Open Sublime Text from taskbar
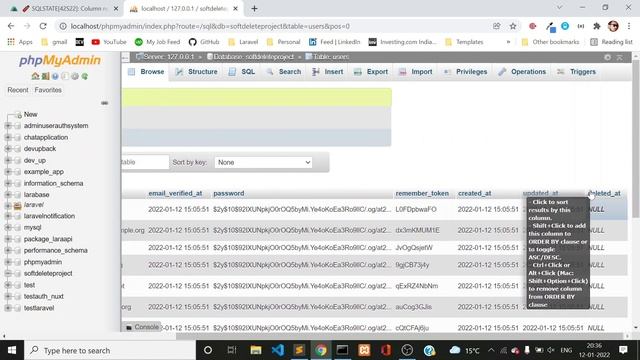Viewport: 640px width, 360px height. (299, 350)
